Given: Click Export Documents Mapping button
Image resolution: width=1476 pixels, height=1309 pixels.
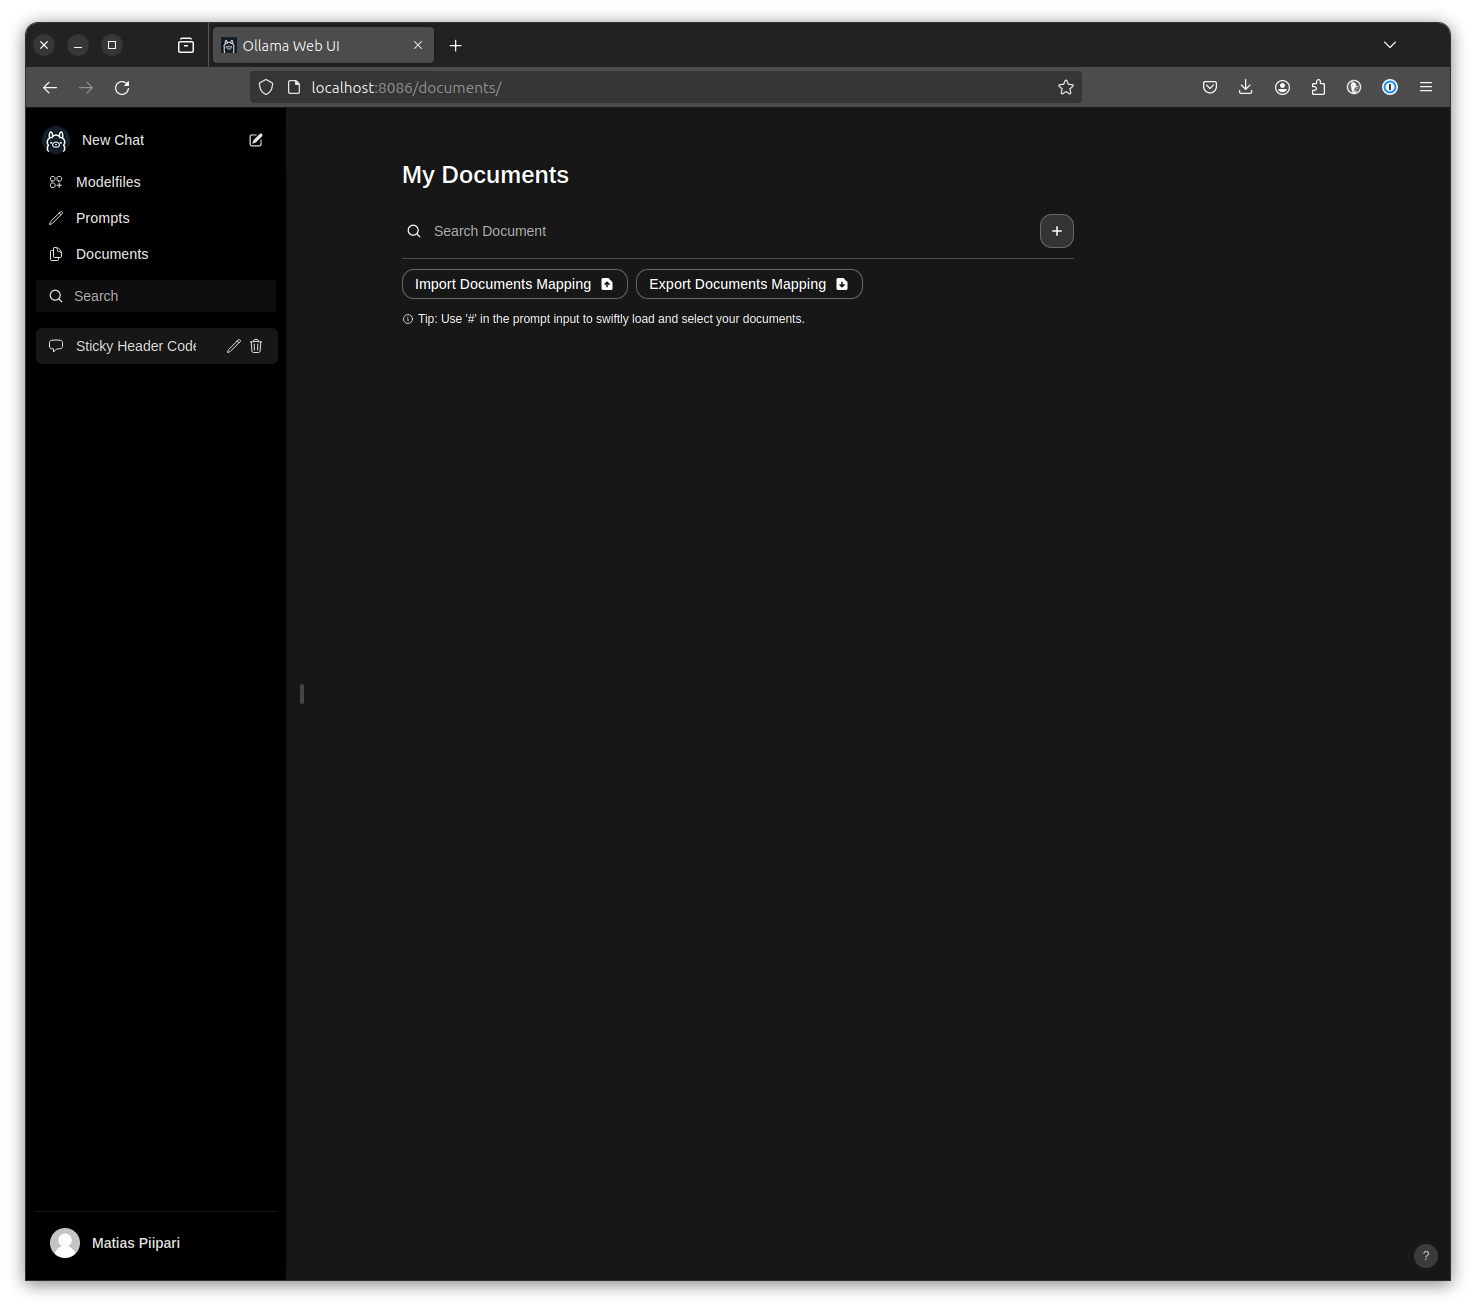Looking at the screenshot, I should [x=748, y=284].
